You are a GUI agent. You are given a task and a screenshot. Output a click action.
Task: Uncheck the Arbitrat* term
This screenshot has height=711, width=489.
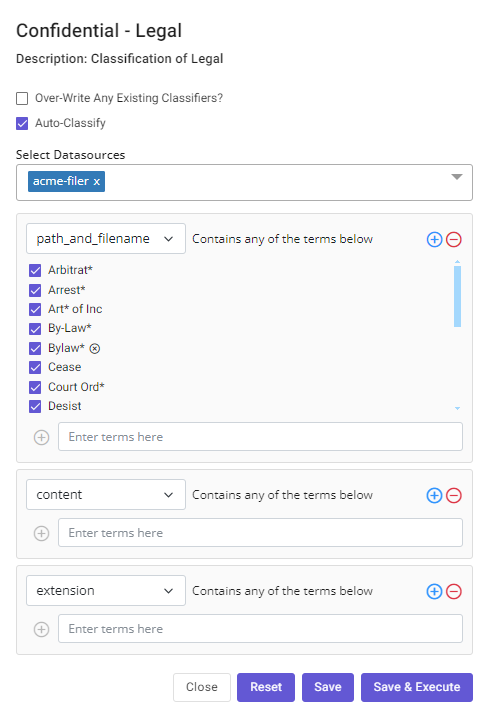(x=35, y=270)
